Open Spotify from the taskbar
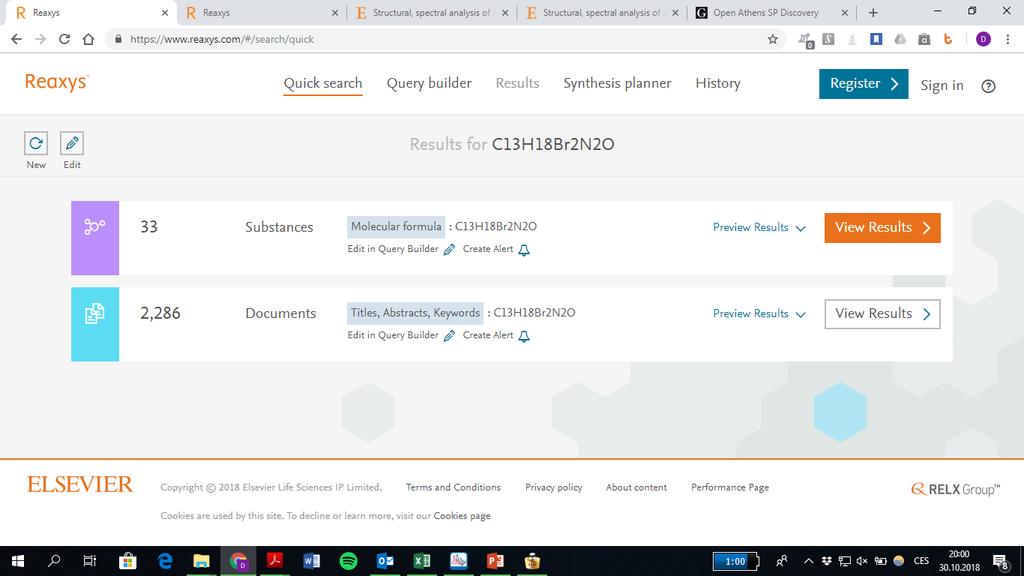 click(x=348, y=561)
